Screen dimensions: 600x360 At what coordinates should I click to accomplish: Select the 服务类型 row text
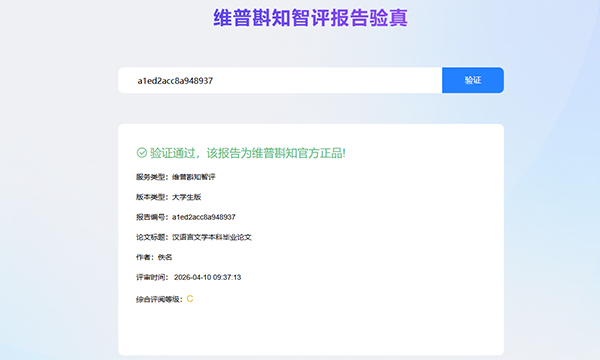click(x=176, y=177)
